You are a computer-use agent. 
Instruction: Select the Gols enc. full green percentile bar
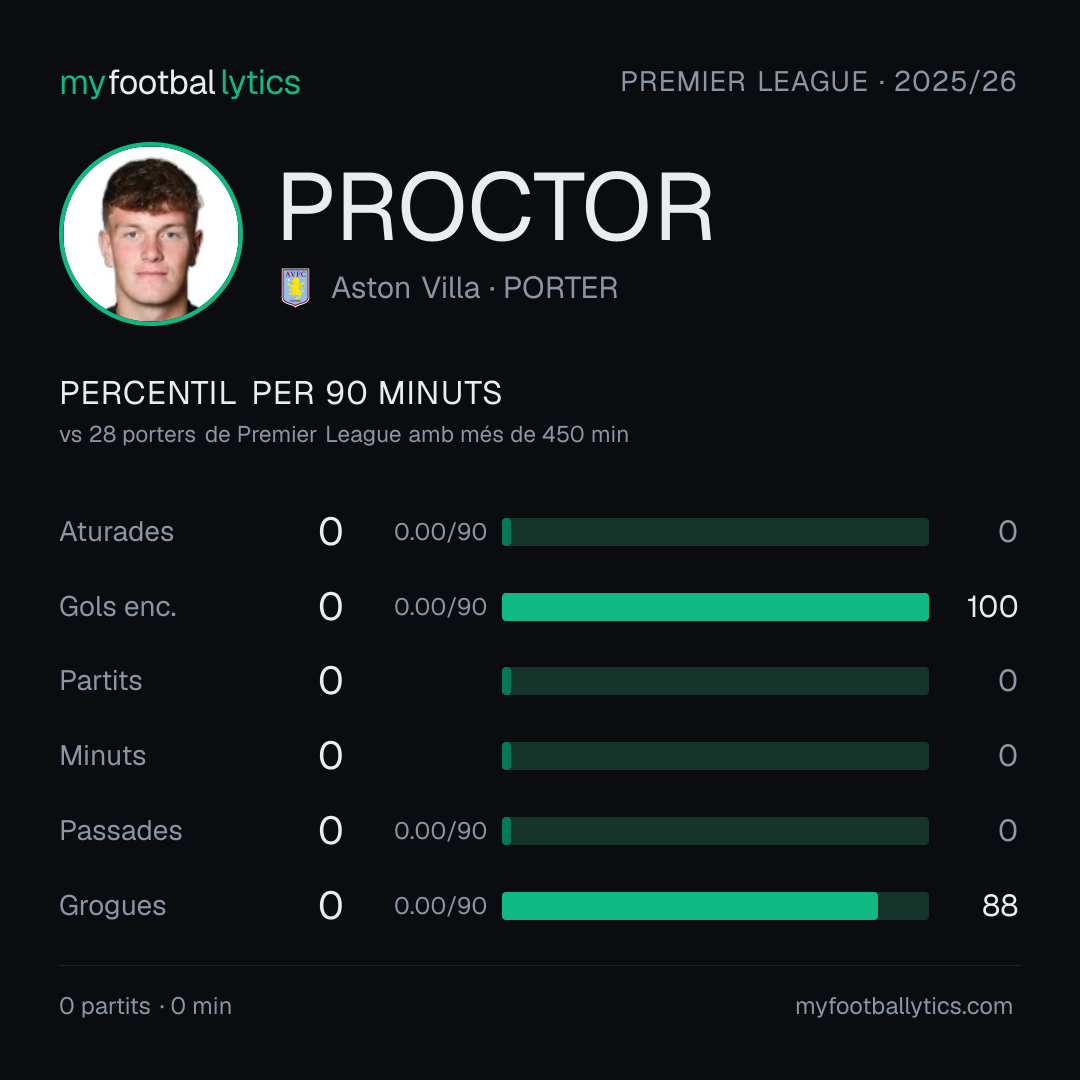[715, 607]
